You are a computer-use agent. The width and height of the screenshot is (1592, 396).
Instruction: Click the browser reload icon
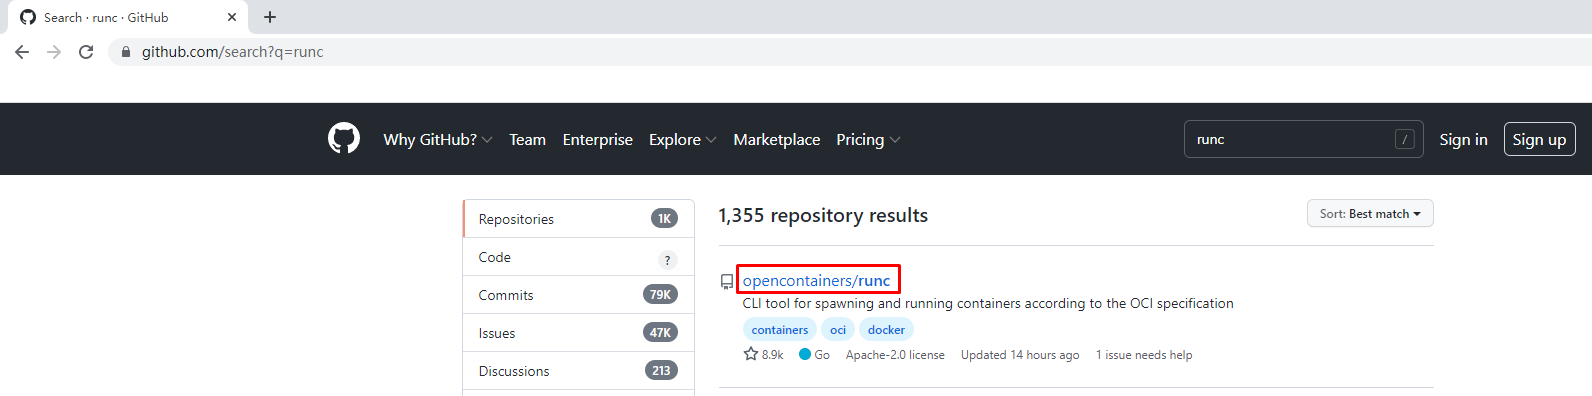click(86, 52)
